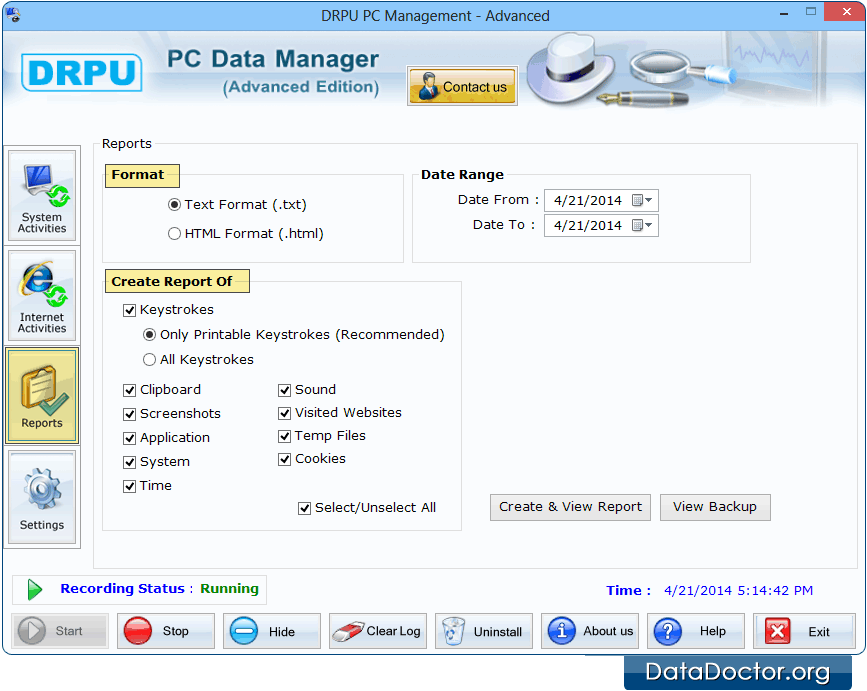Toggle the Application checkbox
Image resolution: width=867 pixels, height=691 pixels.
[x=129, y=438]
